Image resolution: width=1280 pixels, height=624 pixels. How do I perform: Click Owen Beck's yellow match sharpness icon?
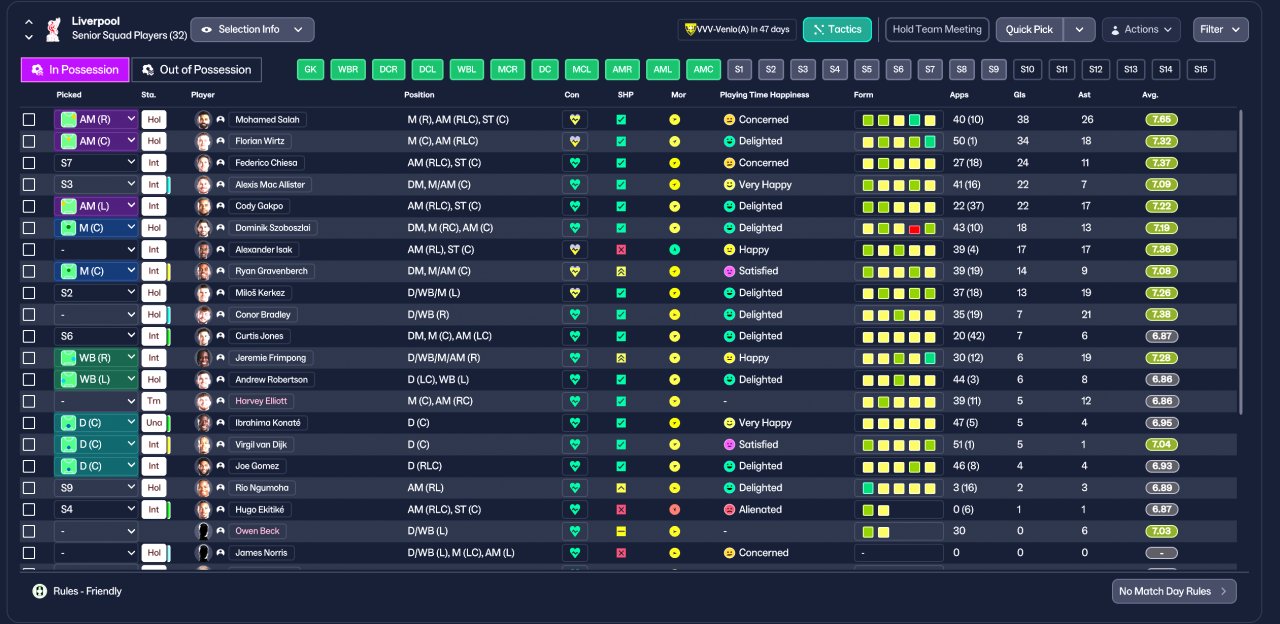click(x=621, y=531)
